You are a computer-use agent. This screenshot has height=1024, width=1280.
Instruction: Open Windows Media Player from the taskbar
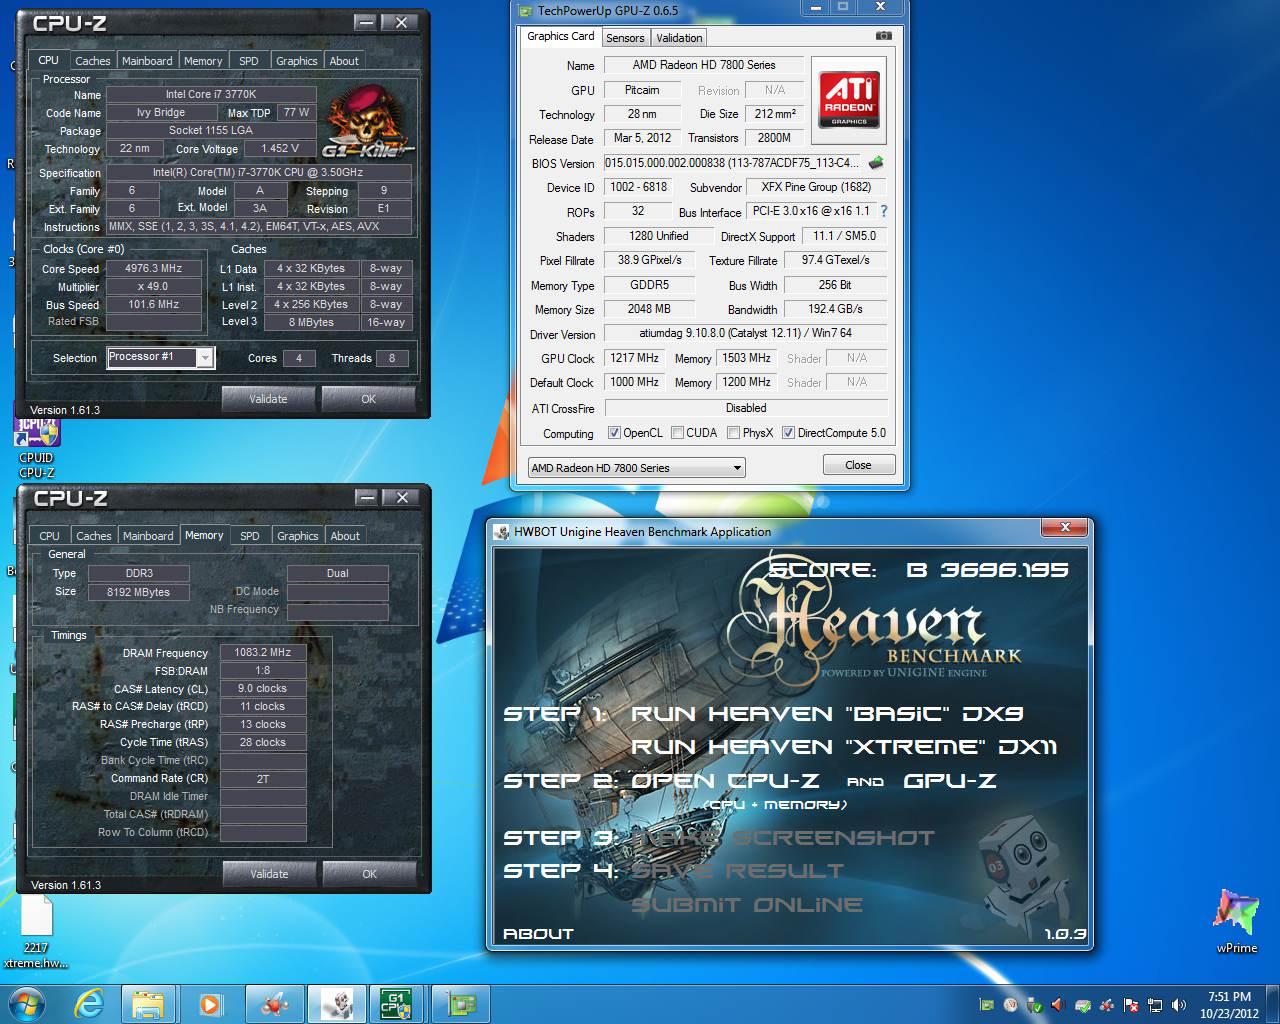coord(209,1004)
